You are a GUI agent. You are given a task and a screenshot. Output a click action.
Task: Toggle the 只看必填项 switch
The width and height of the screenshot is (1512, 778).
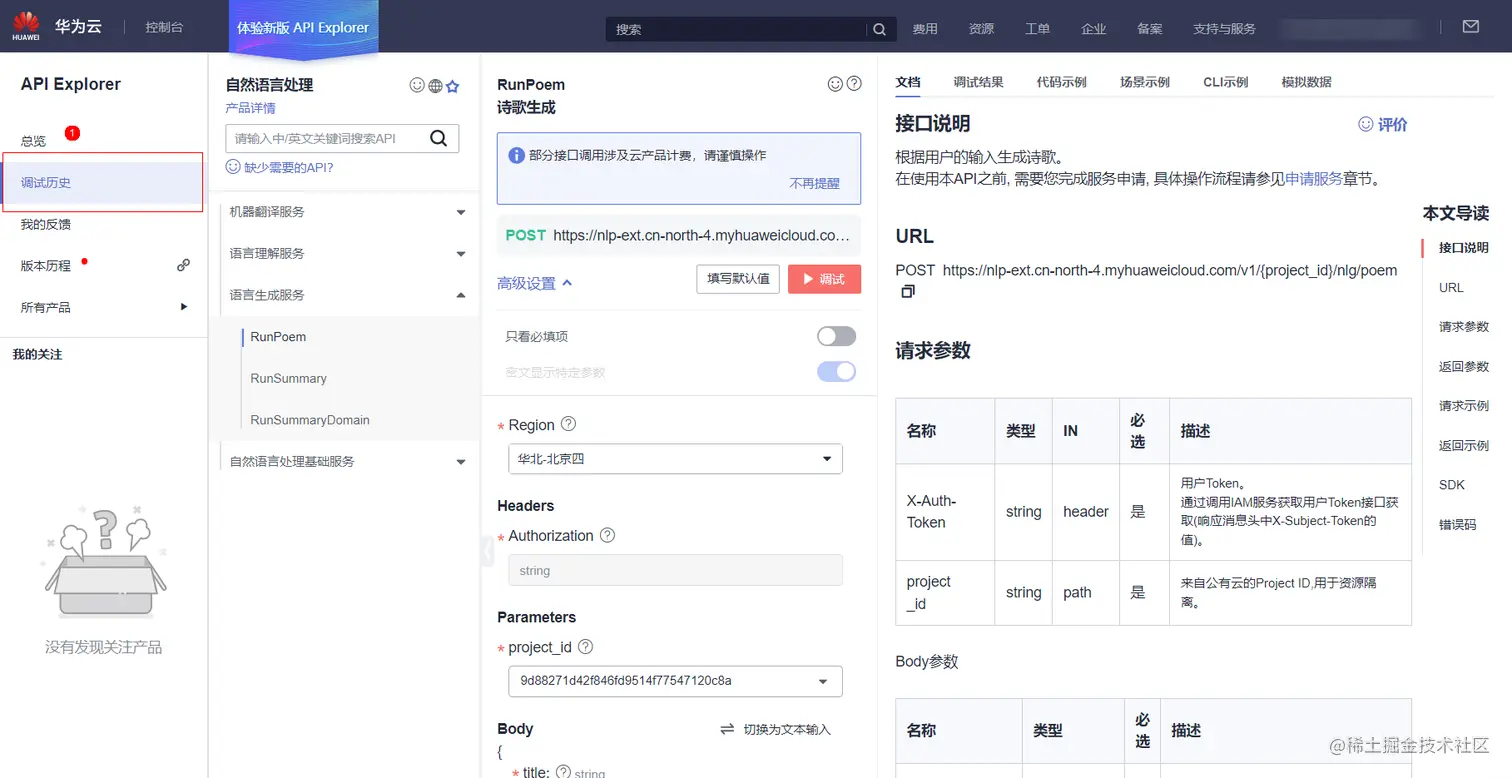837,336
